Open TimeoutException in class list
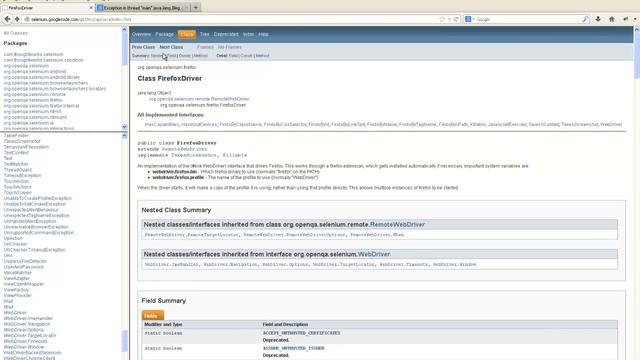The image size is (640, 360). (22, 176)
